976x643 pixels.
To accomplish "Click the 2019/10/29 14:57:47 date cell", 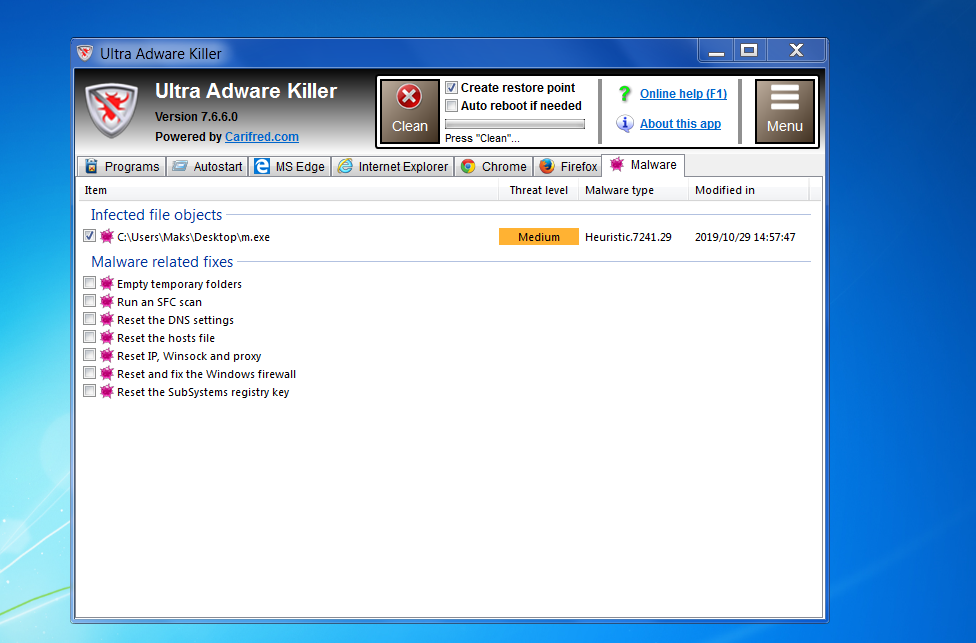I will [x=745, y=237].
